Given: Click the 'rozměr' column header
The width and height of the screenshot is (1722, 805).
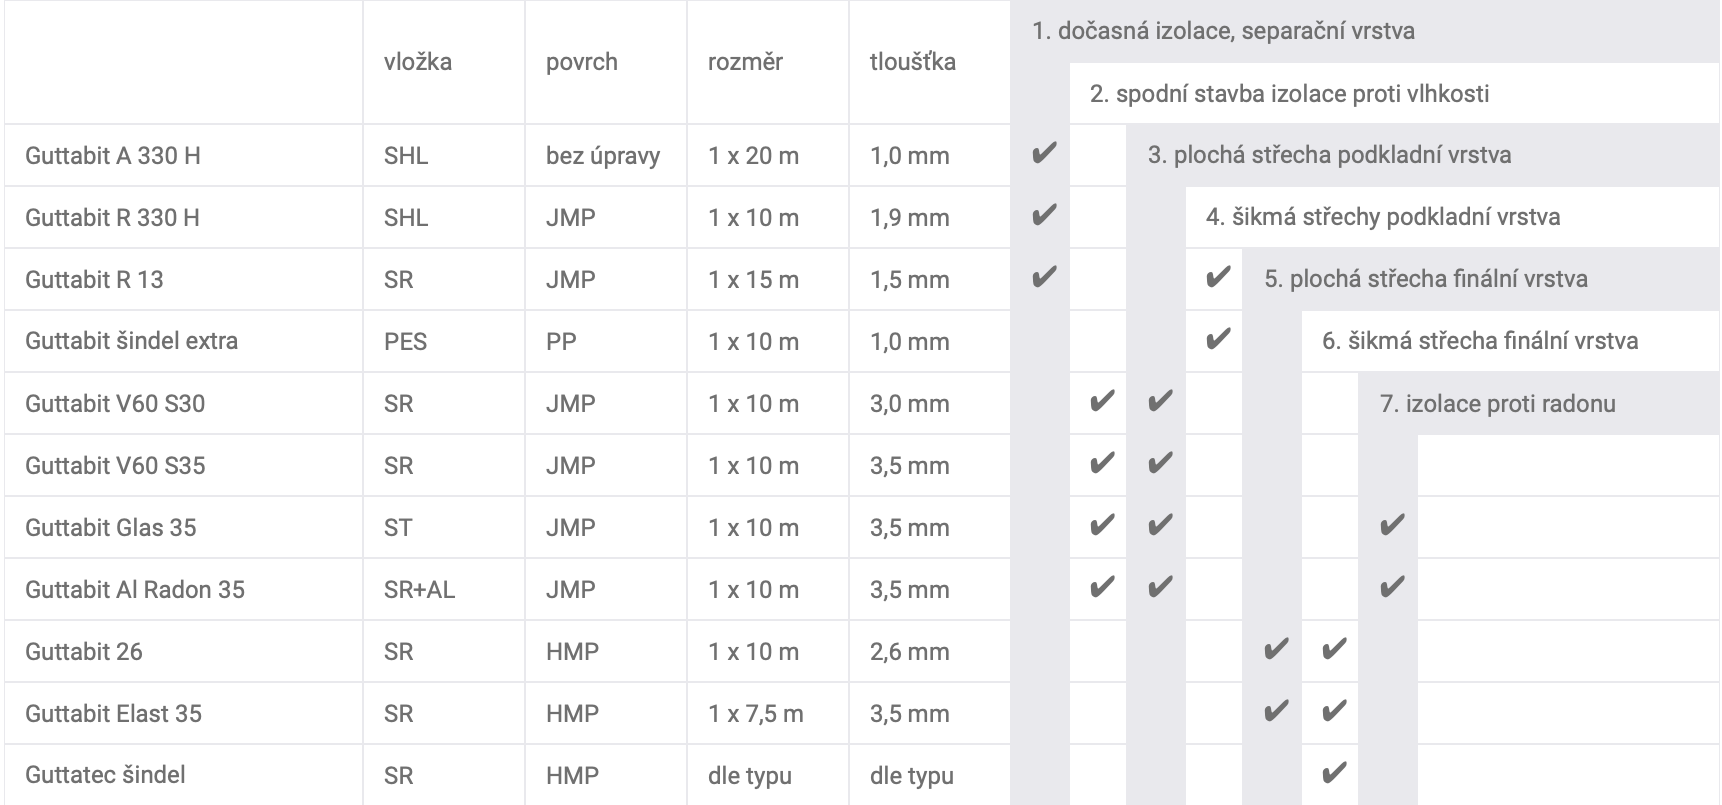Looking at the screenshot, I should click(x=745, y=62).
